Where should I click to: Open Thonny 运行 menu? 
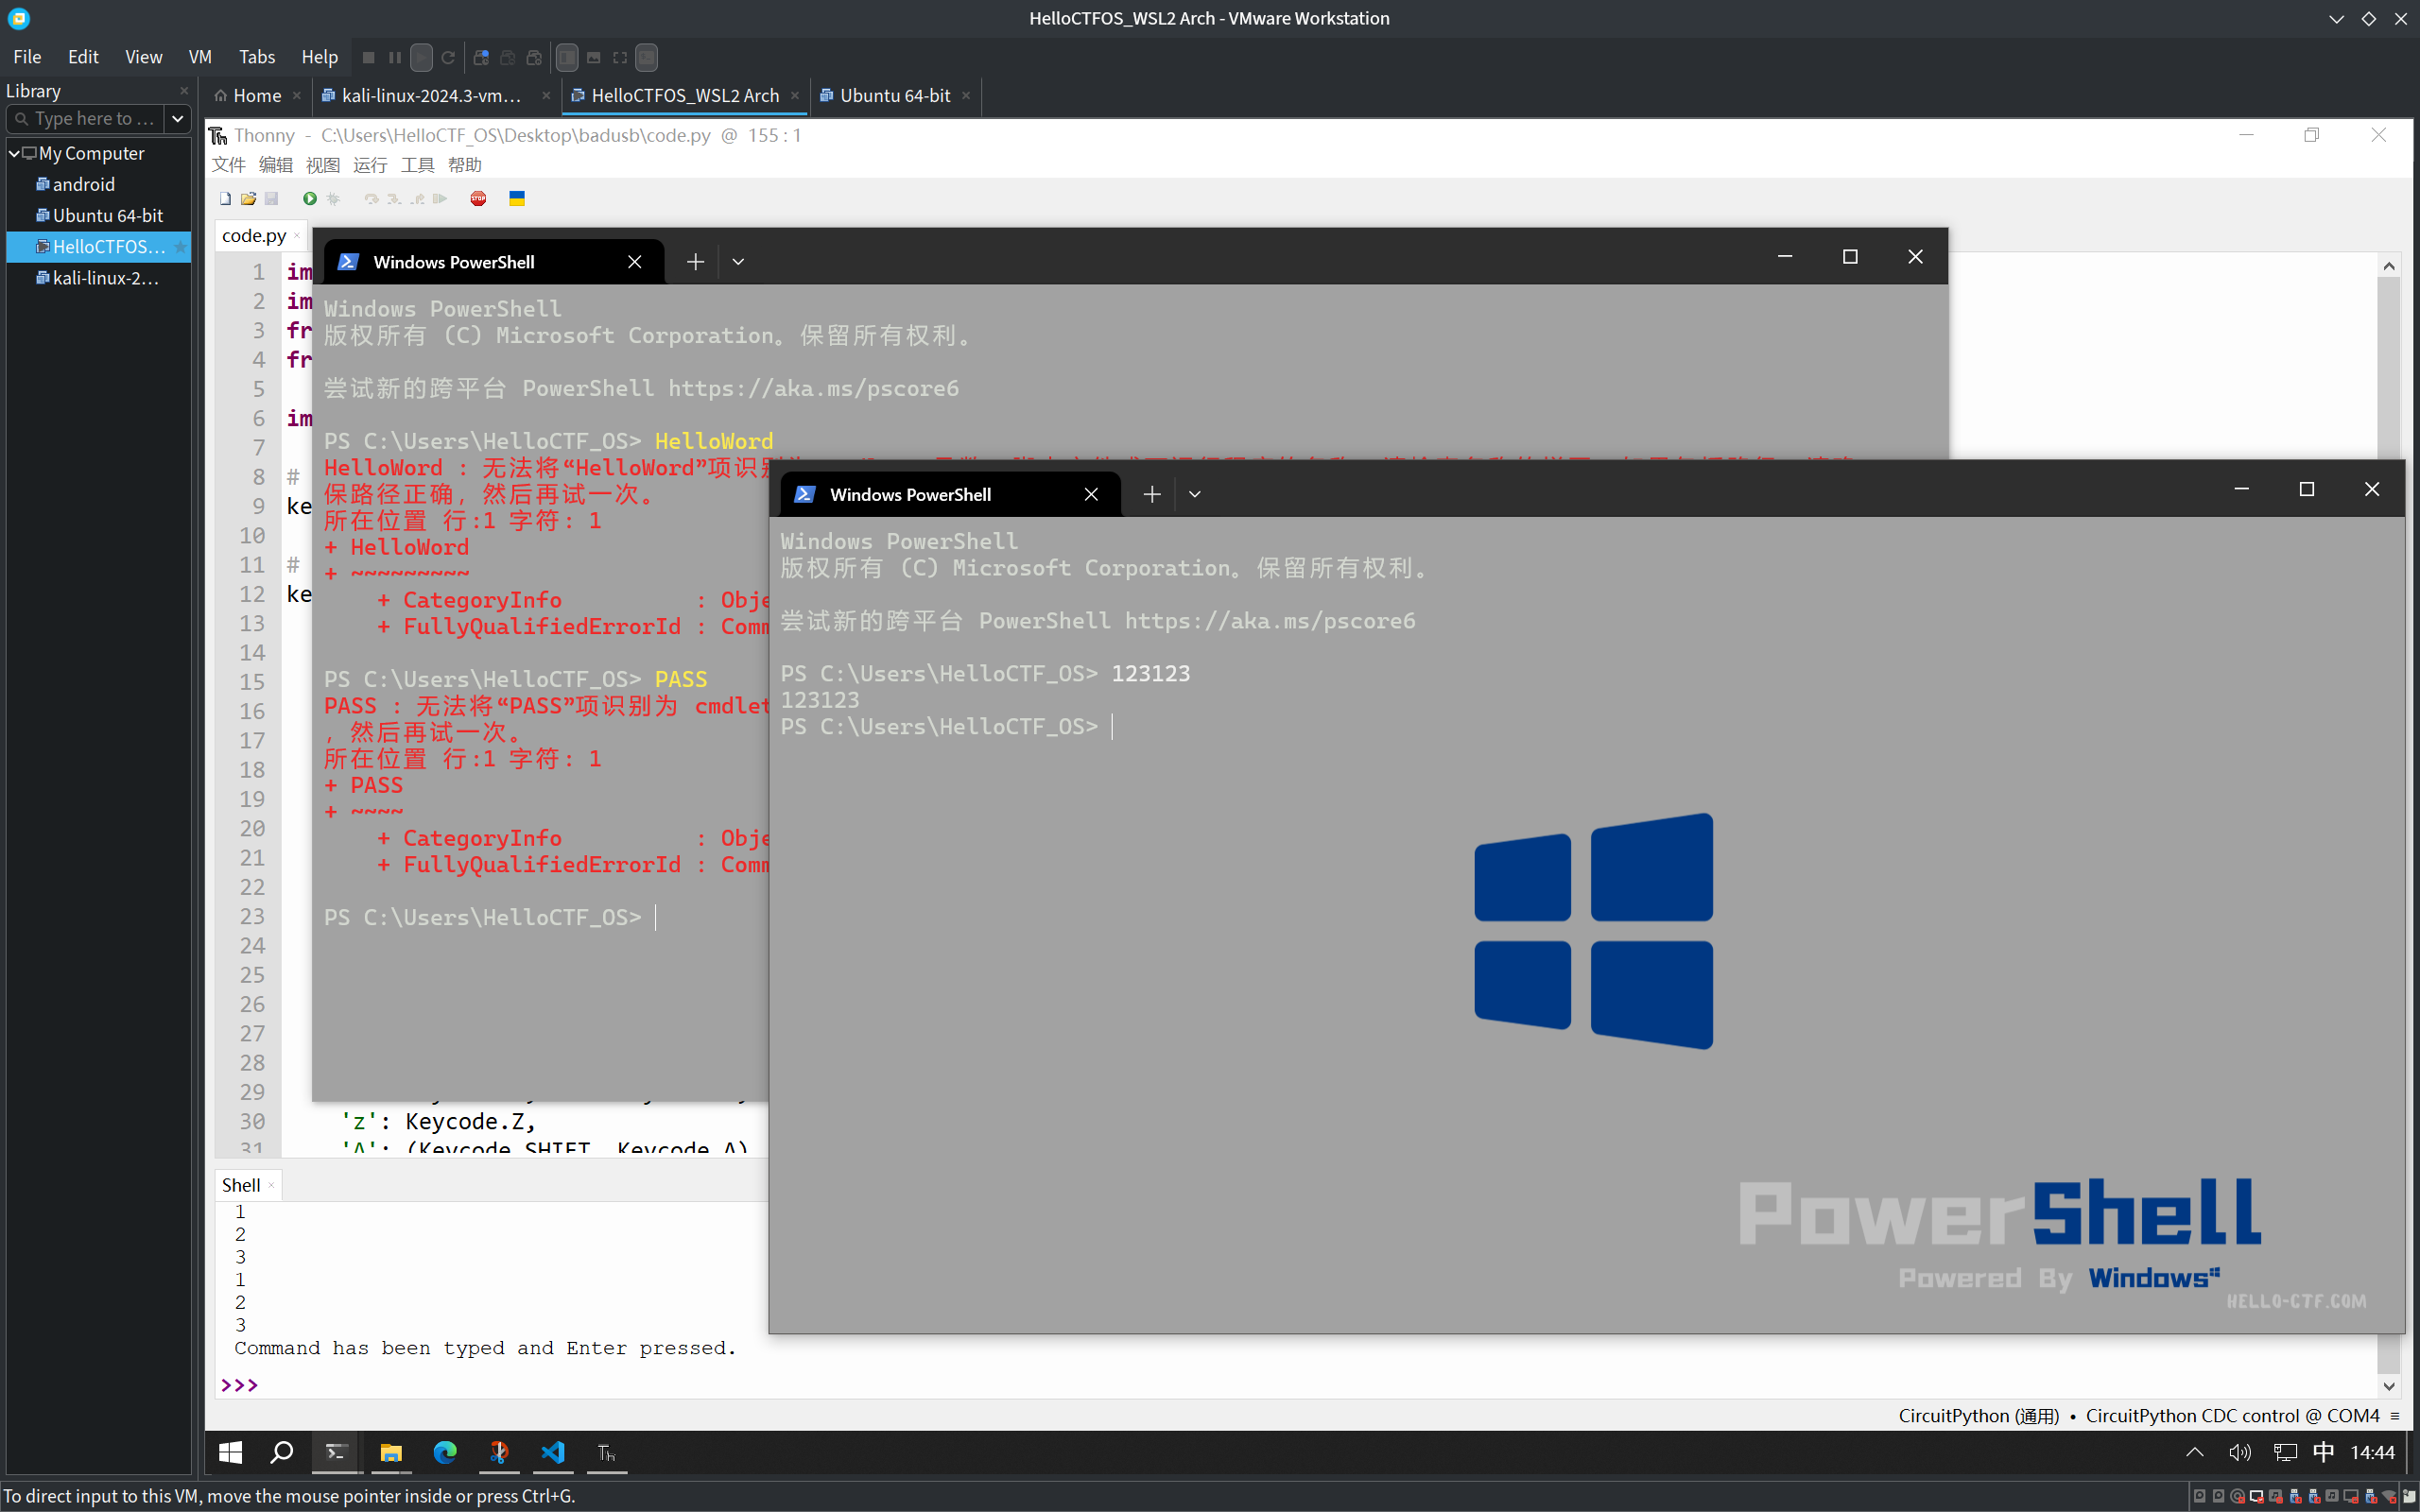click(x=370, y=165)
